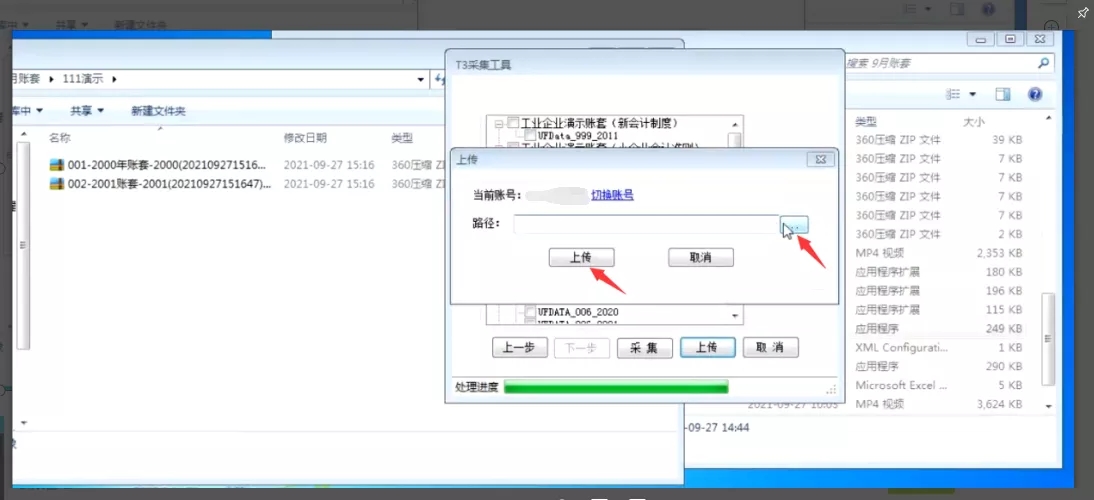Click tree list scroll-down arrow
The width and height of the screenshot is (1094, 500).
(x=735, y=317)
